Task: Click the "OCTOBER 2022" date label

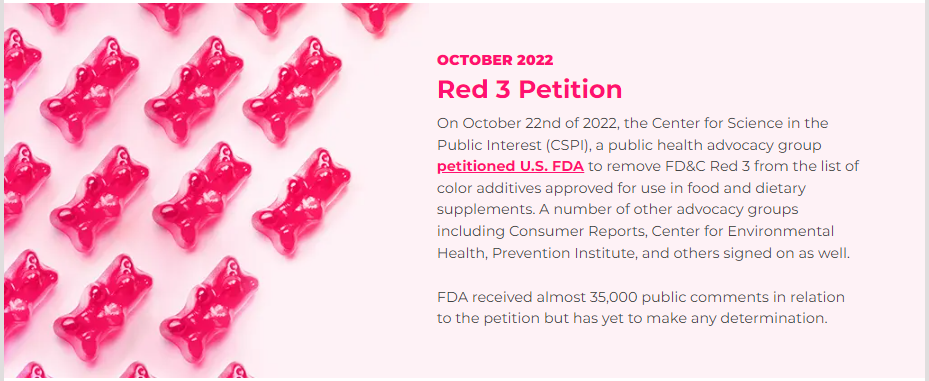Action: coord(495,60)
